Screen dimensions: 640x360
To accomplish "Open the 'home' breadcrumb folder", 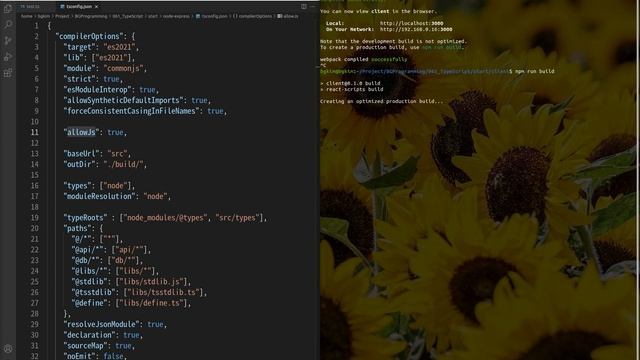I will [27, 16].
